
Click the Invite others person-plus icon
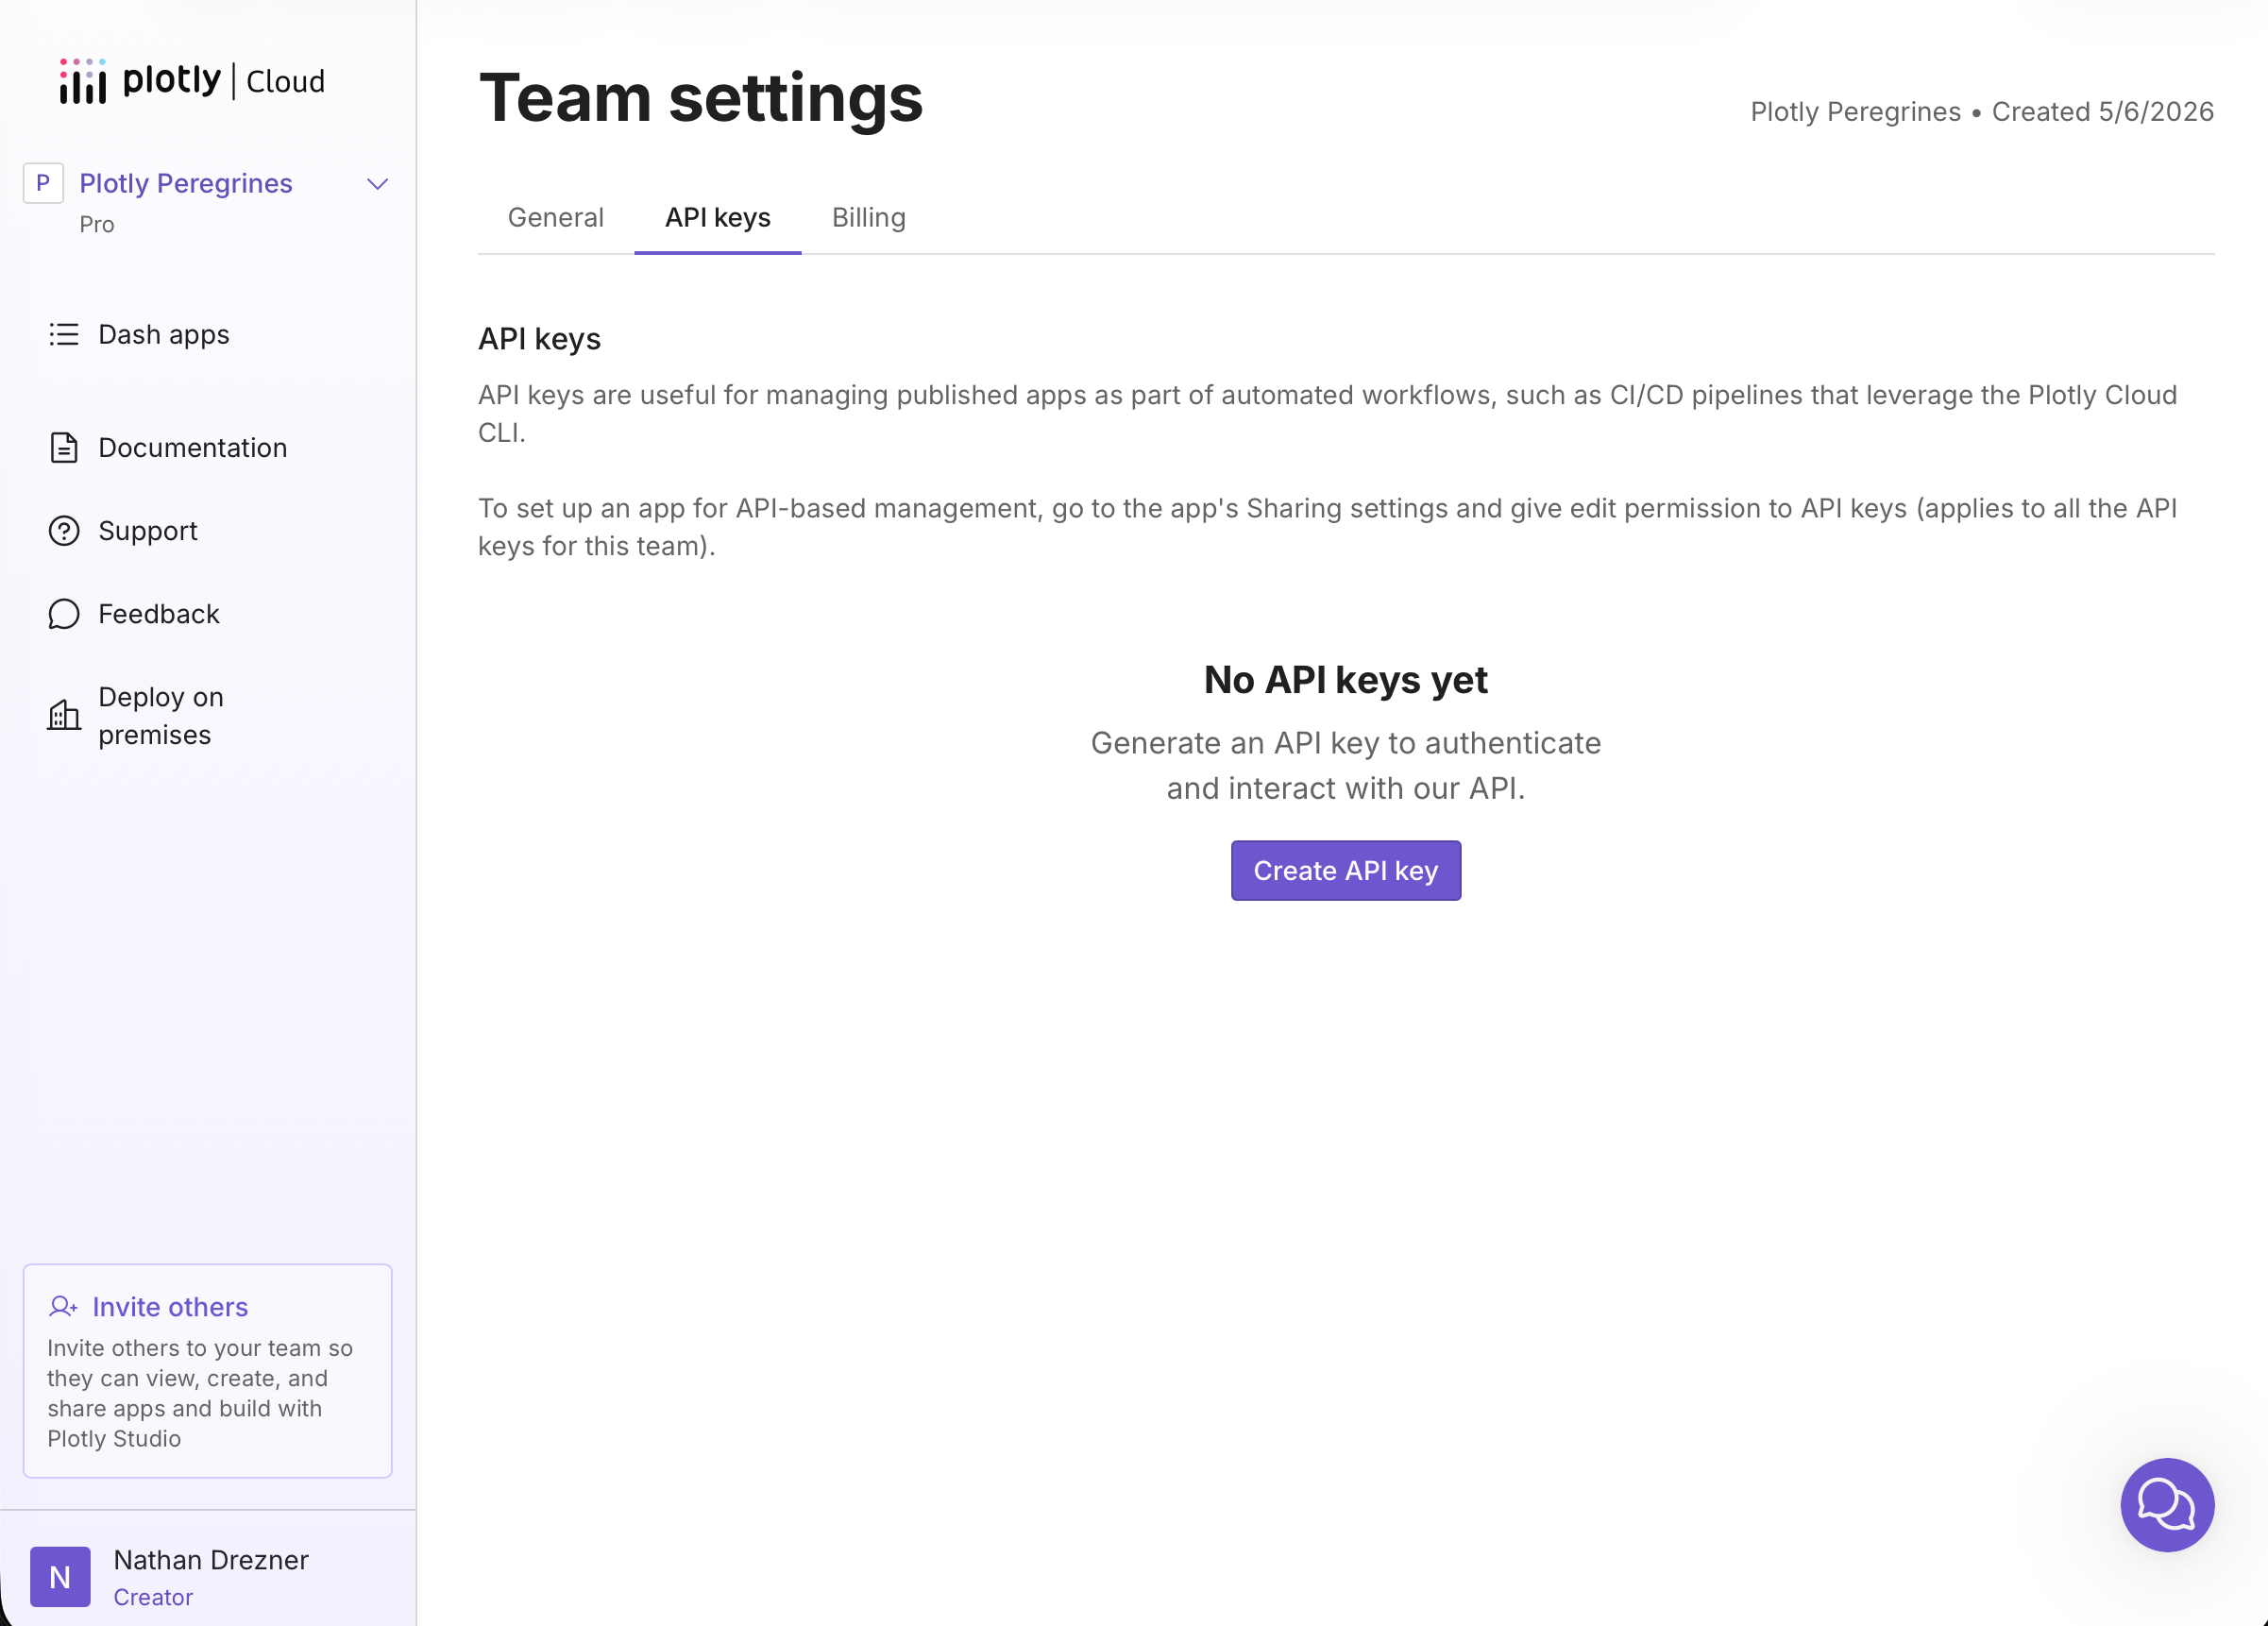(63, 1306)
